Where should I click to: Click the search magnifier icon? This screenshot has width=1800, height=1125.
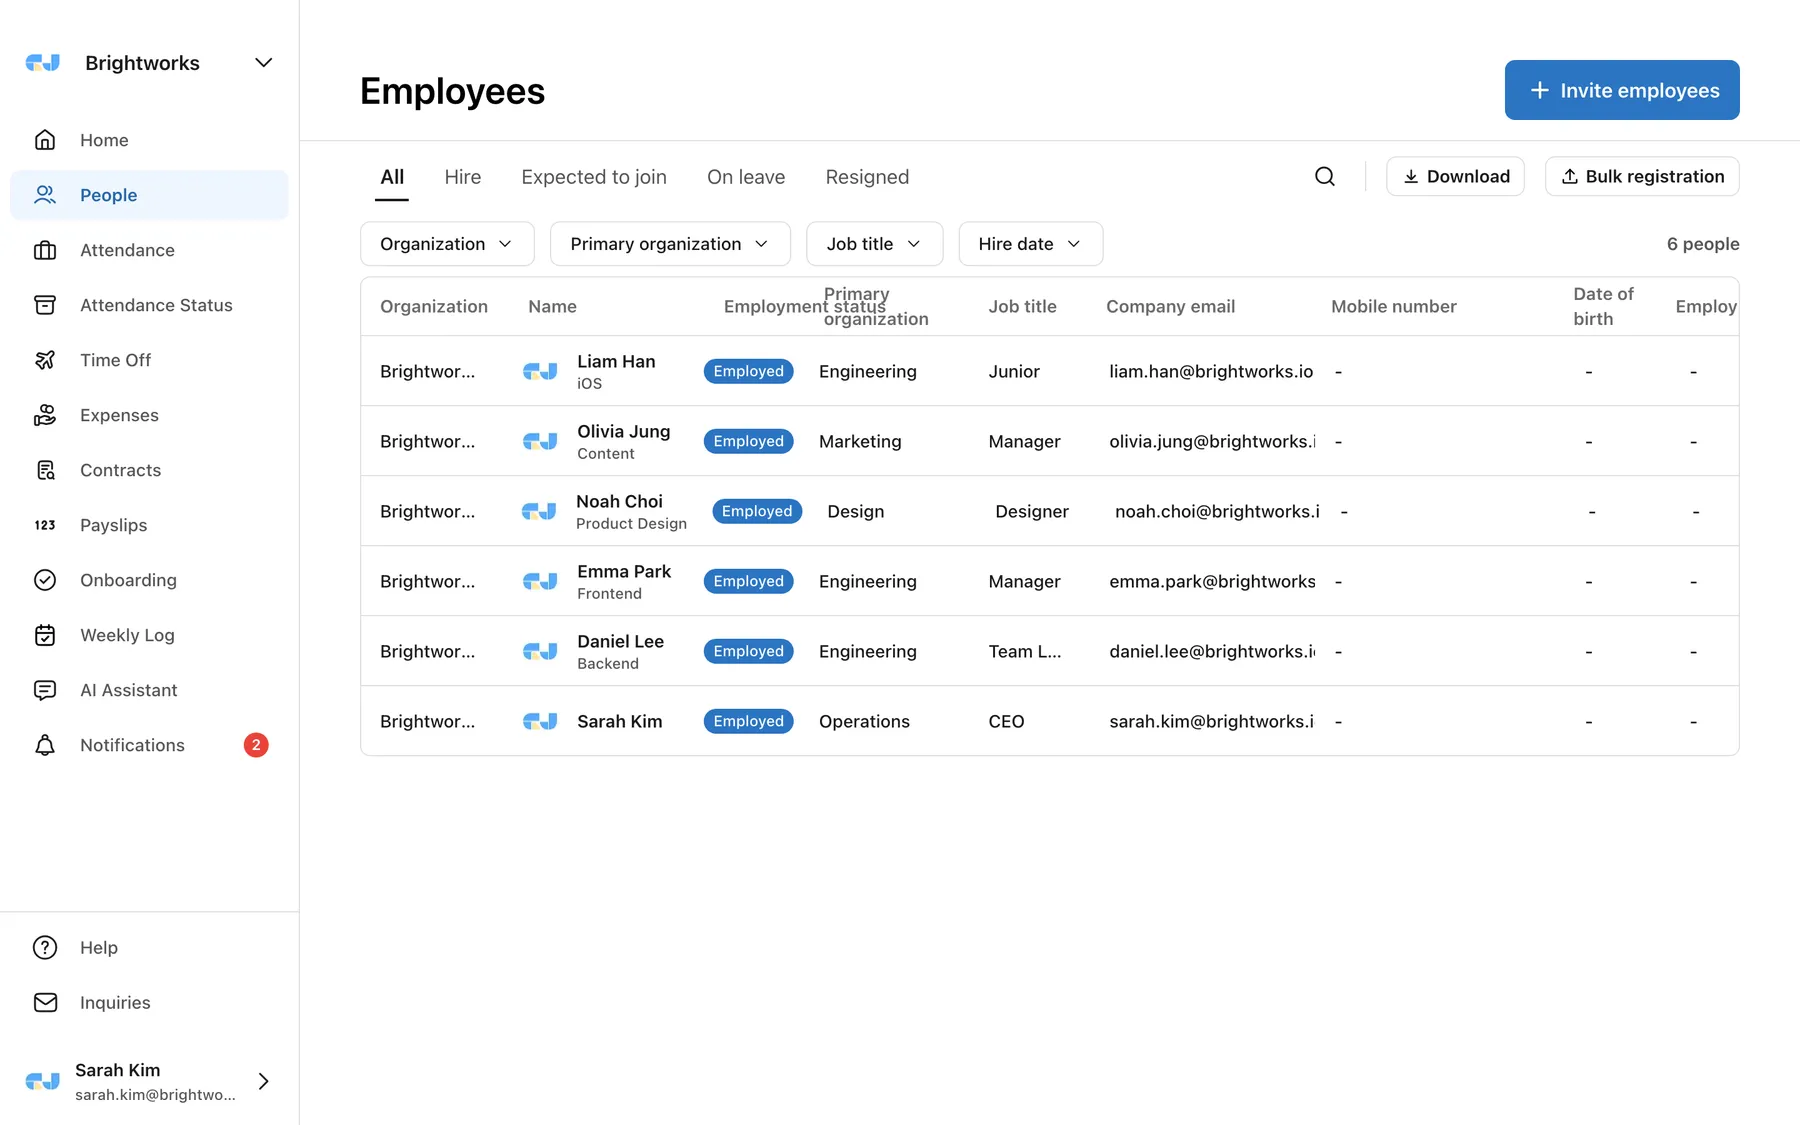point(1325,176)
